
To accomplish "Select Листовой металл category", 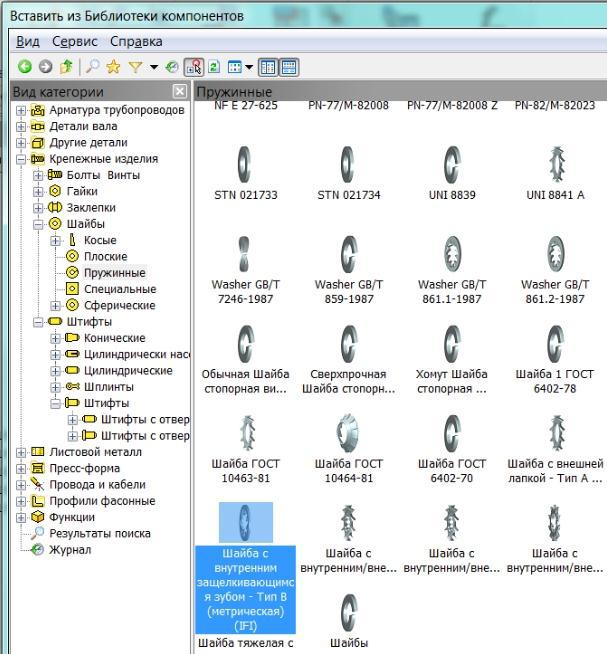I will click(96, 452).
